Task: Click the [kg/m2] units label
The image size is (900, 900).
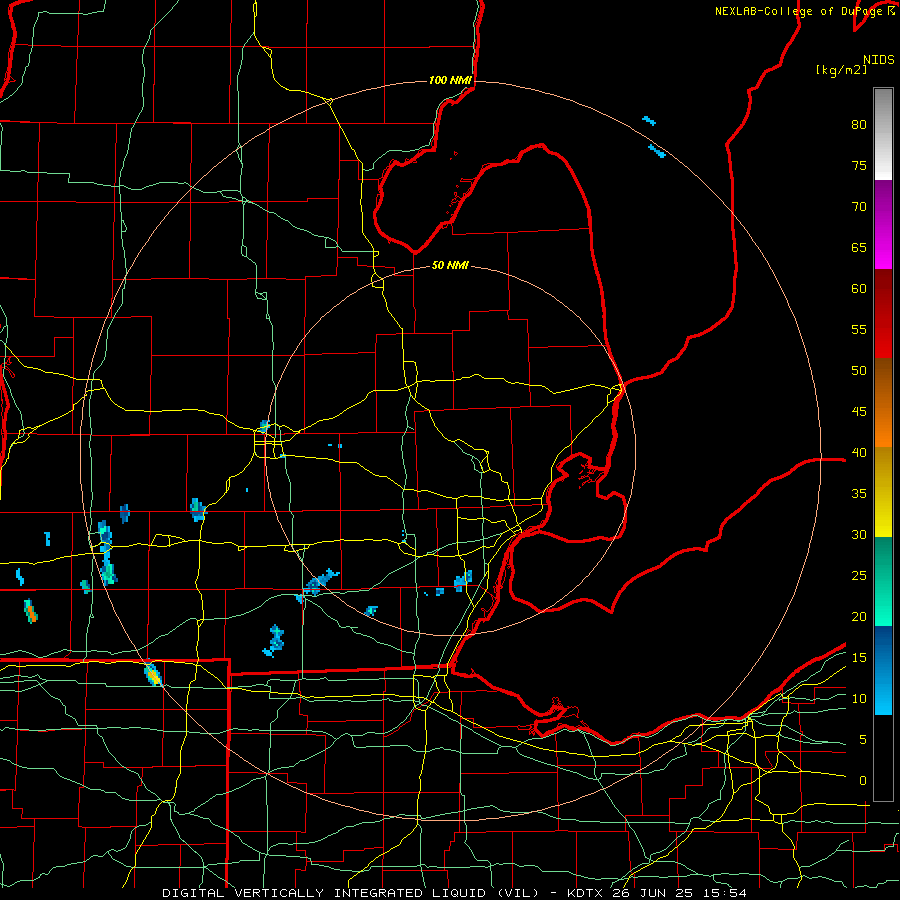Action: [x=841, y=71]
